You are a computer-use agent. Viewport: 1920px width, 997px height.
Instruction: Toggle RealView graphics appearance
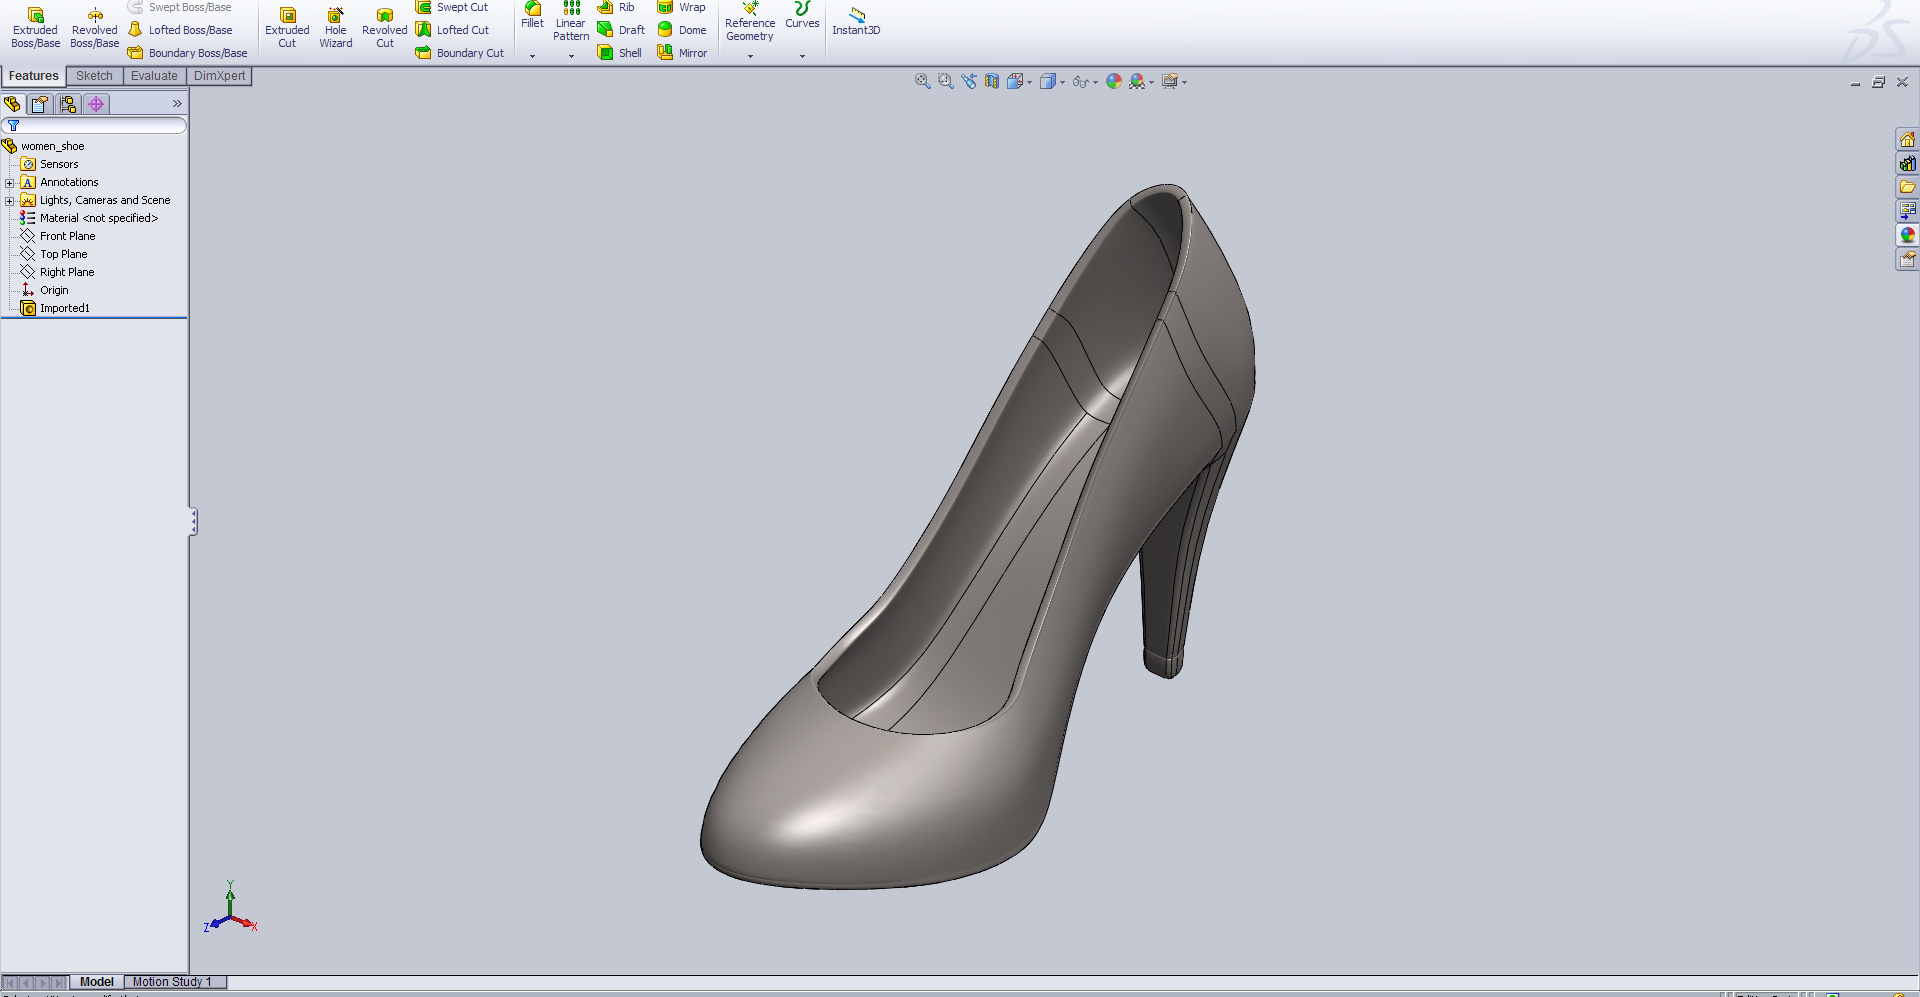point(1114,81)
